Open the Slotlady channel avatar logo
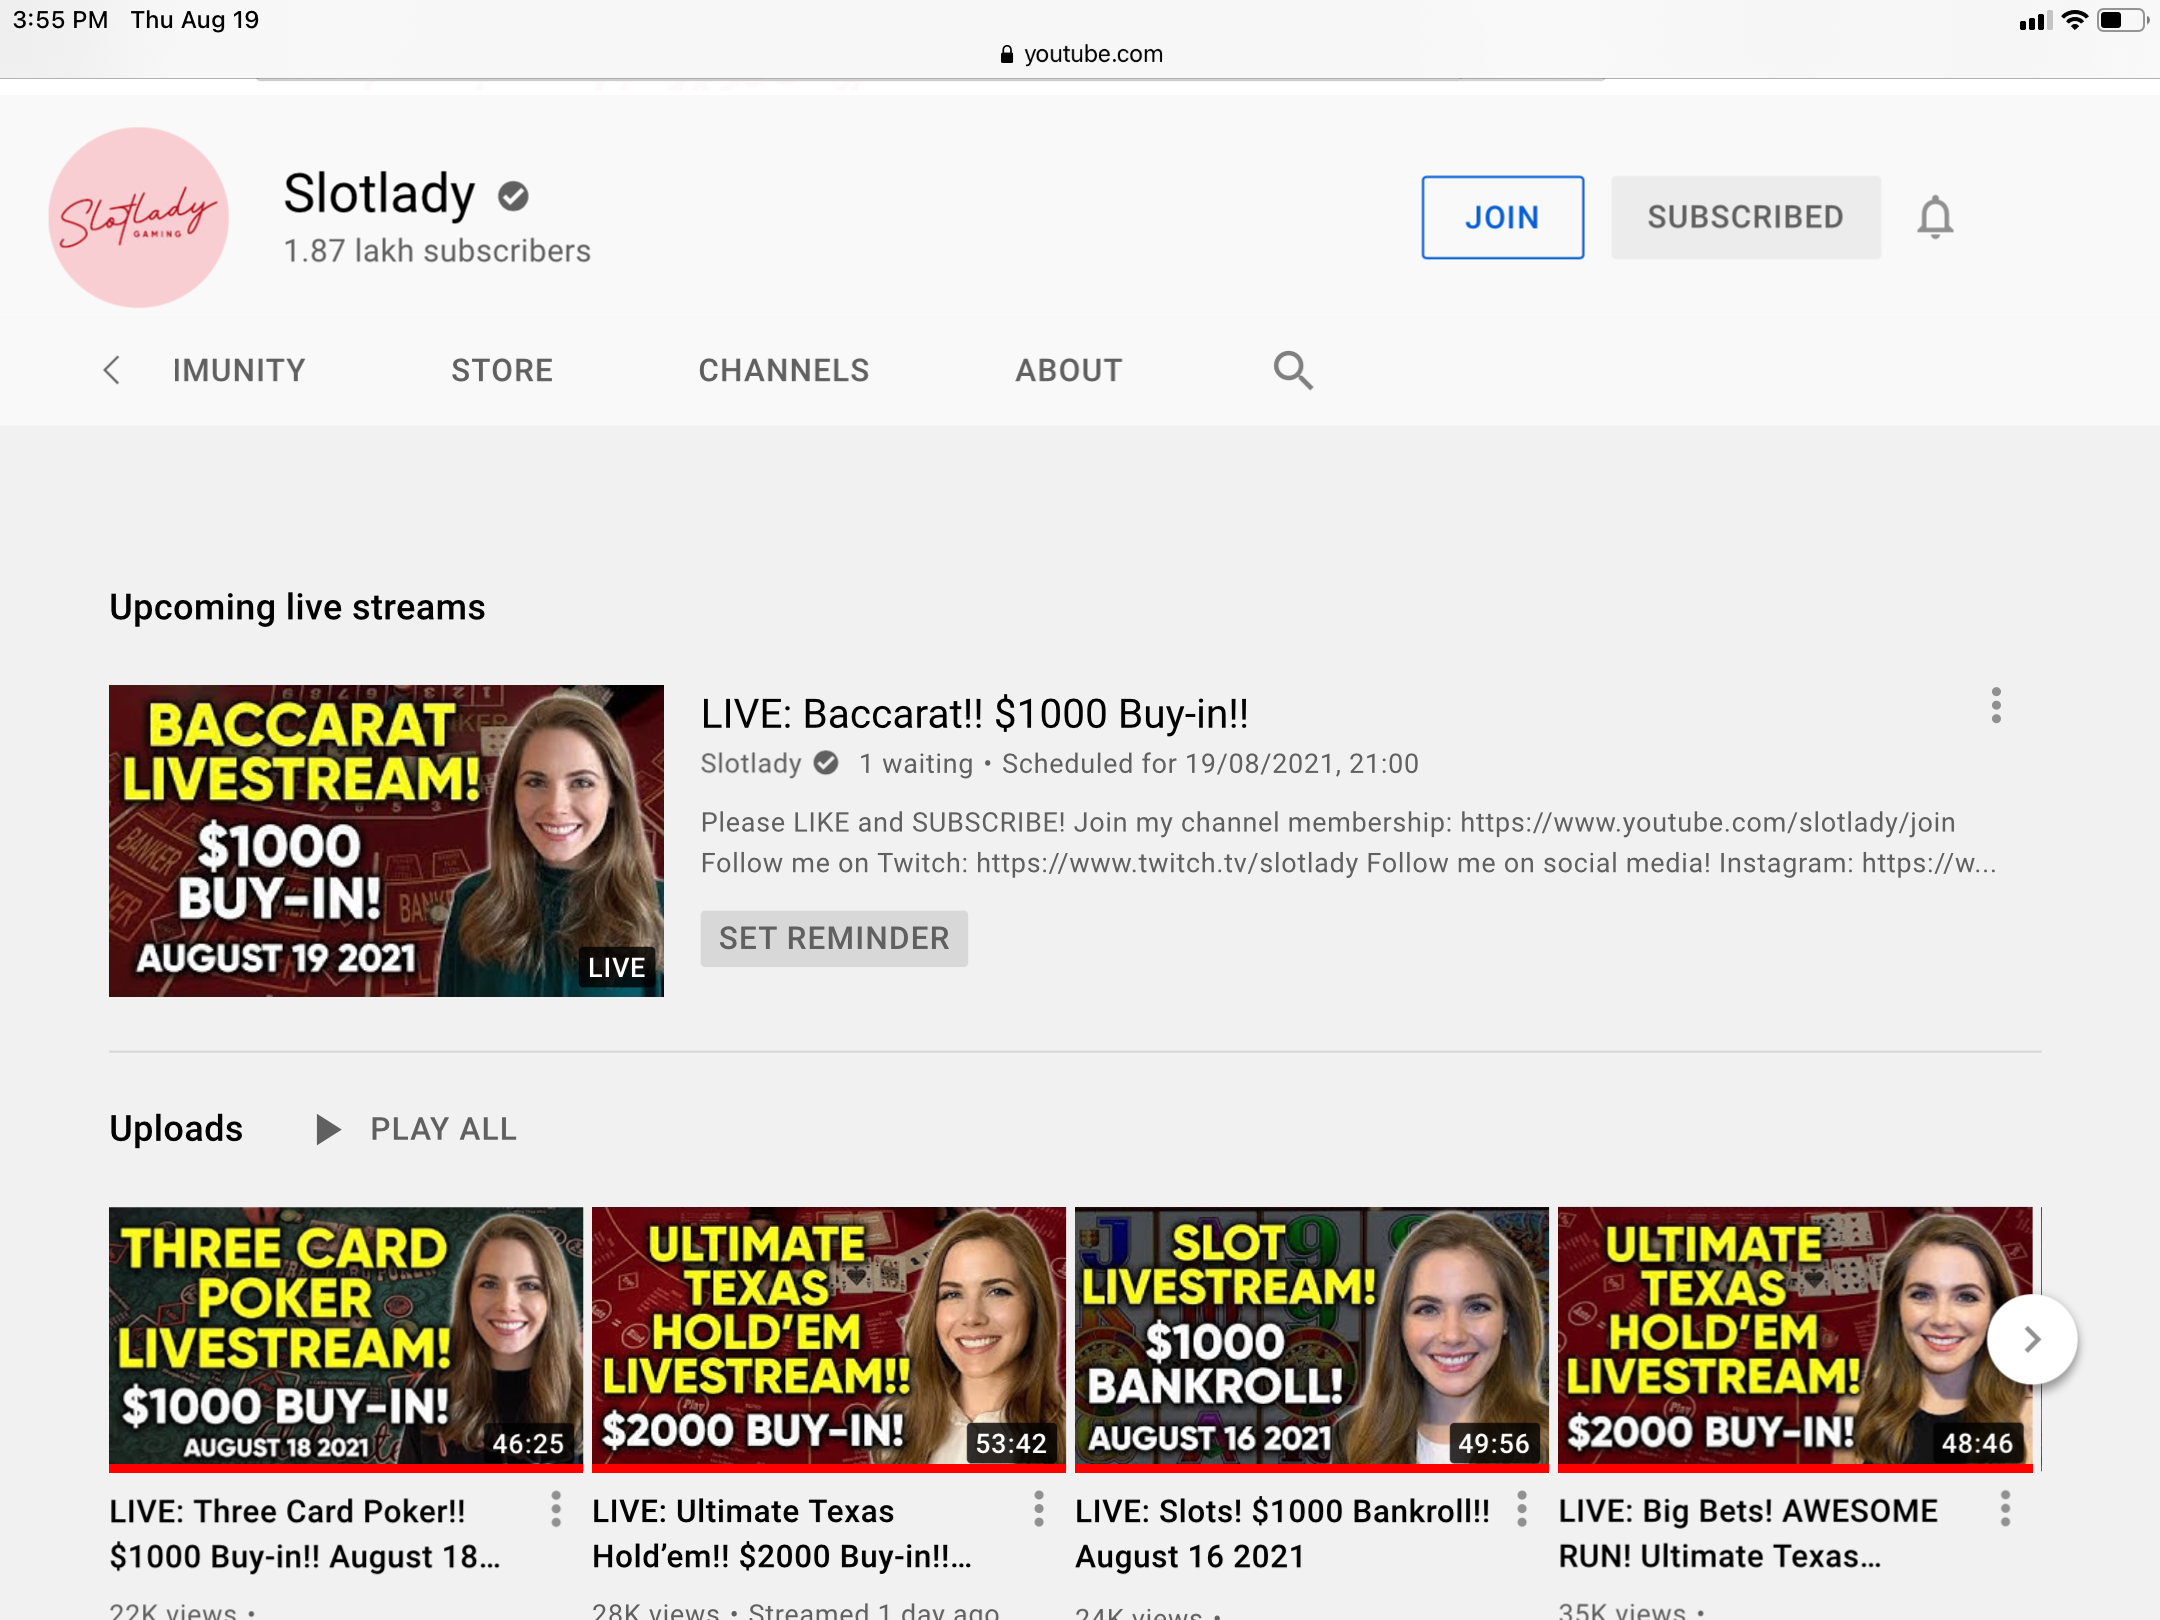Viewport: 2160px width, 1620px height. tap(138, 217)
